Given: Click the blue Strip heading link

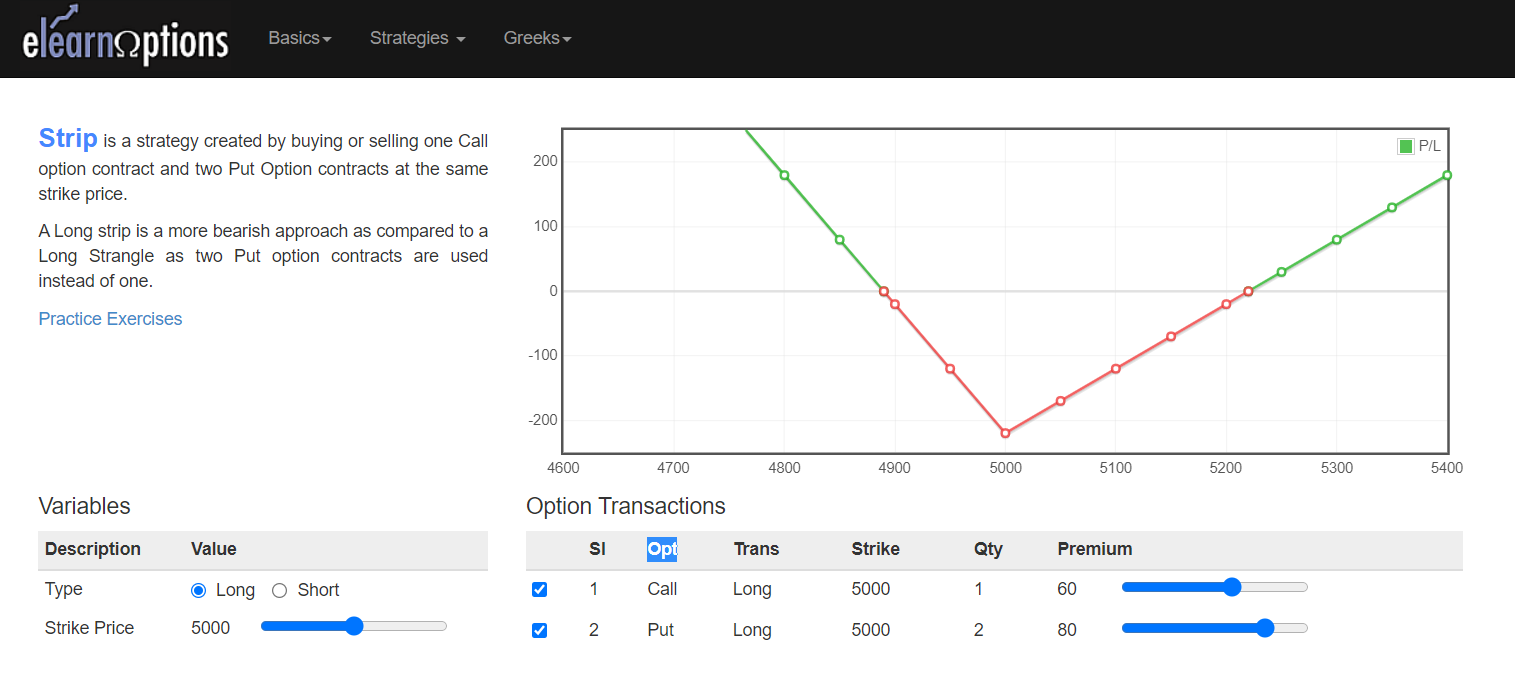Looking at the screenshot, I should (68, 138).
